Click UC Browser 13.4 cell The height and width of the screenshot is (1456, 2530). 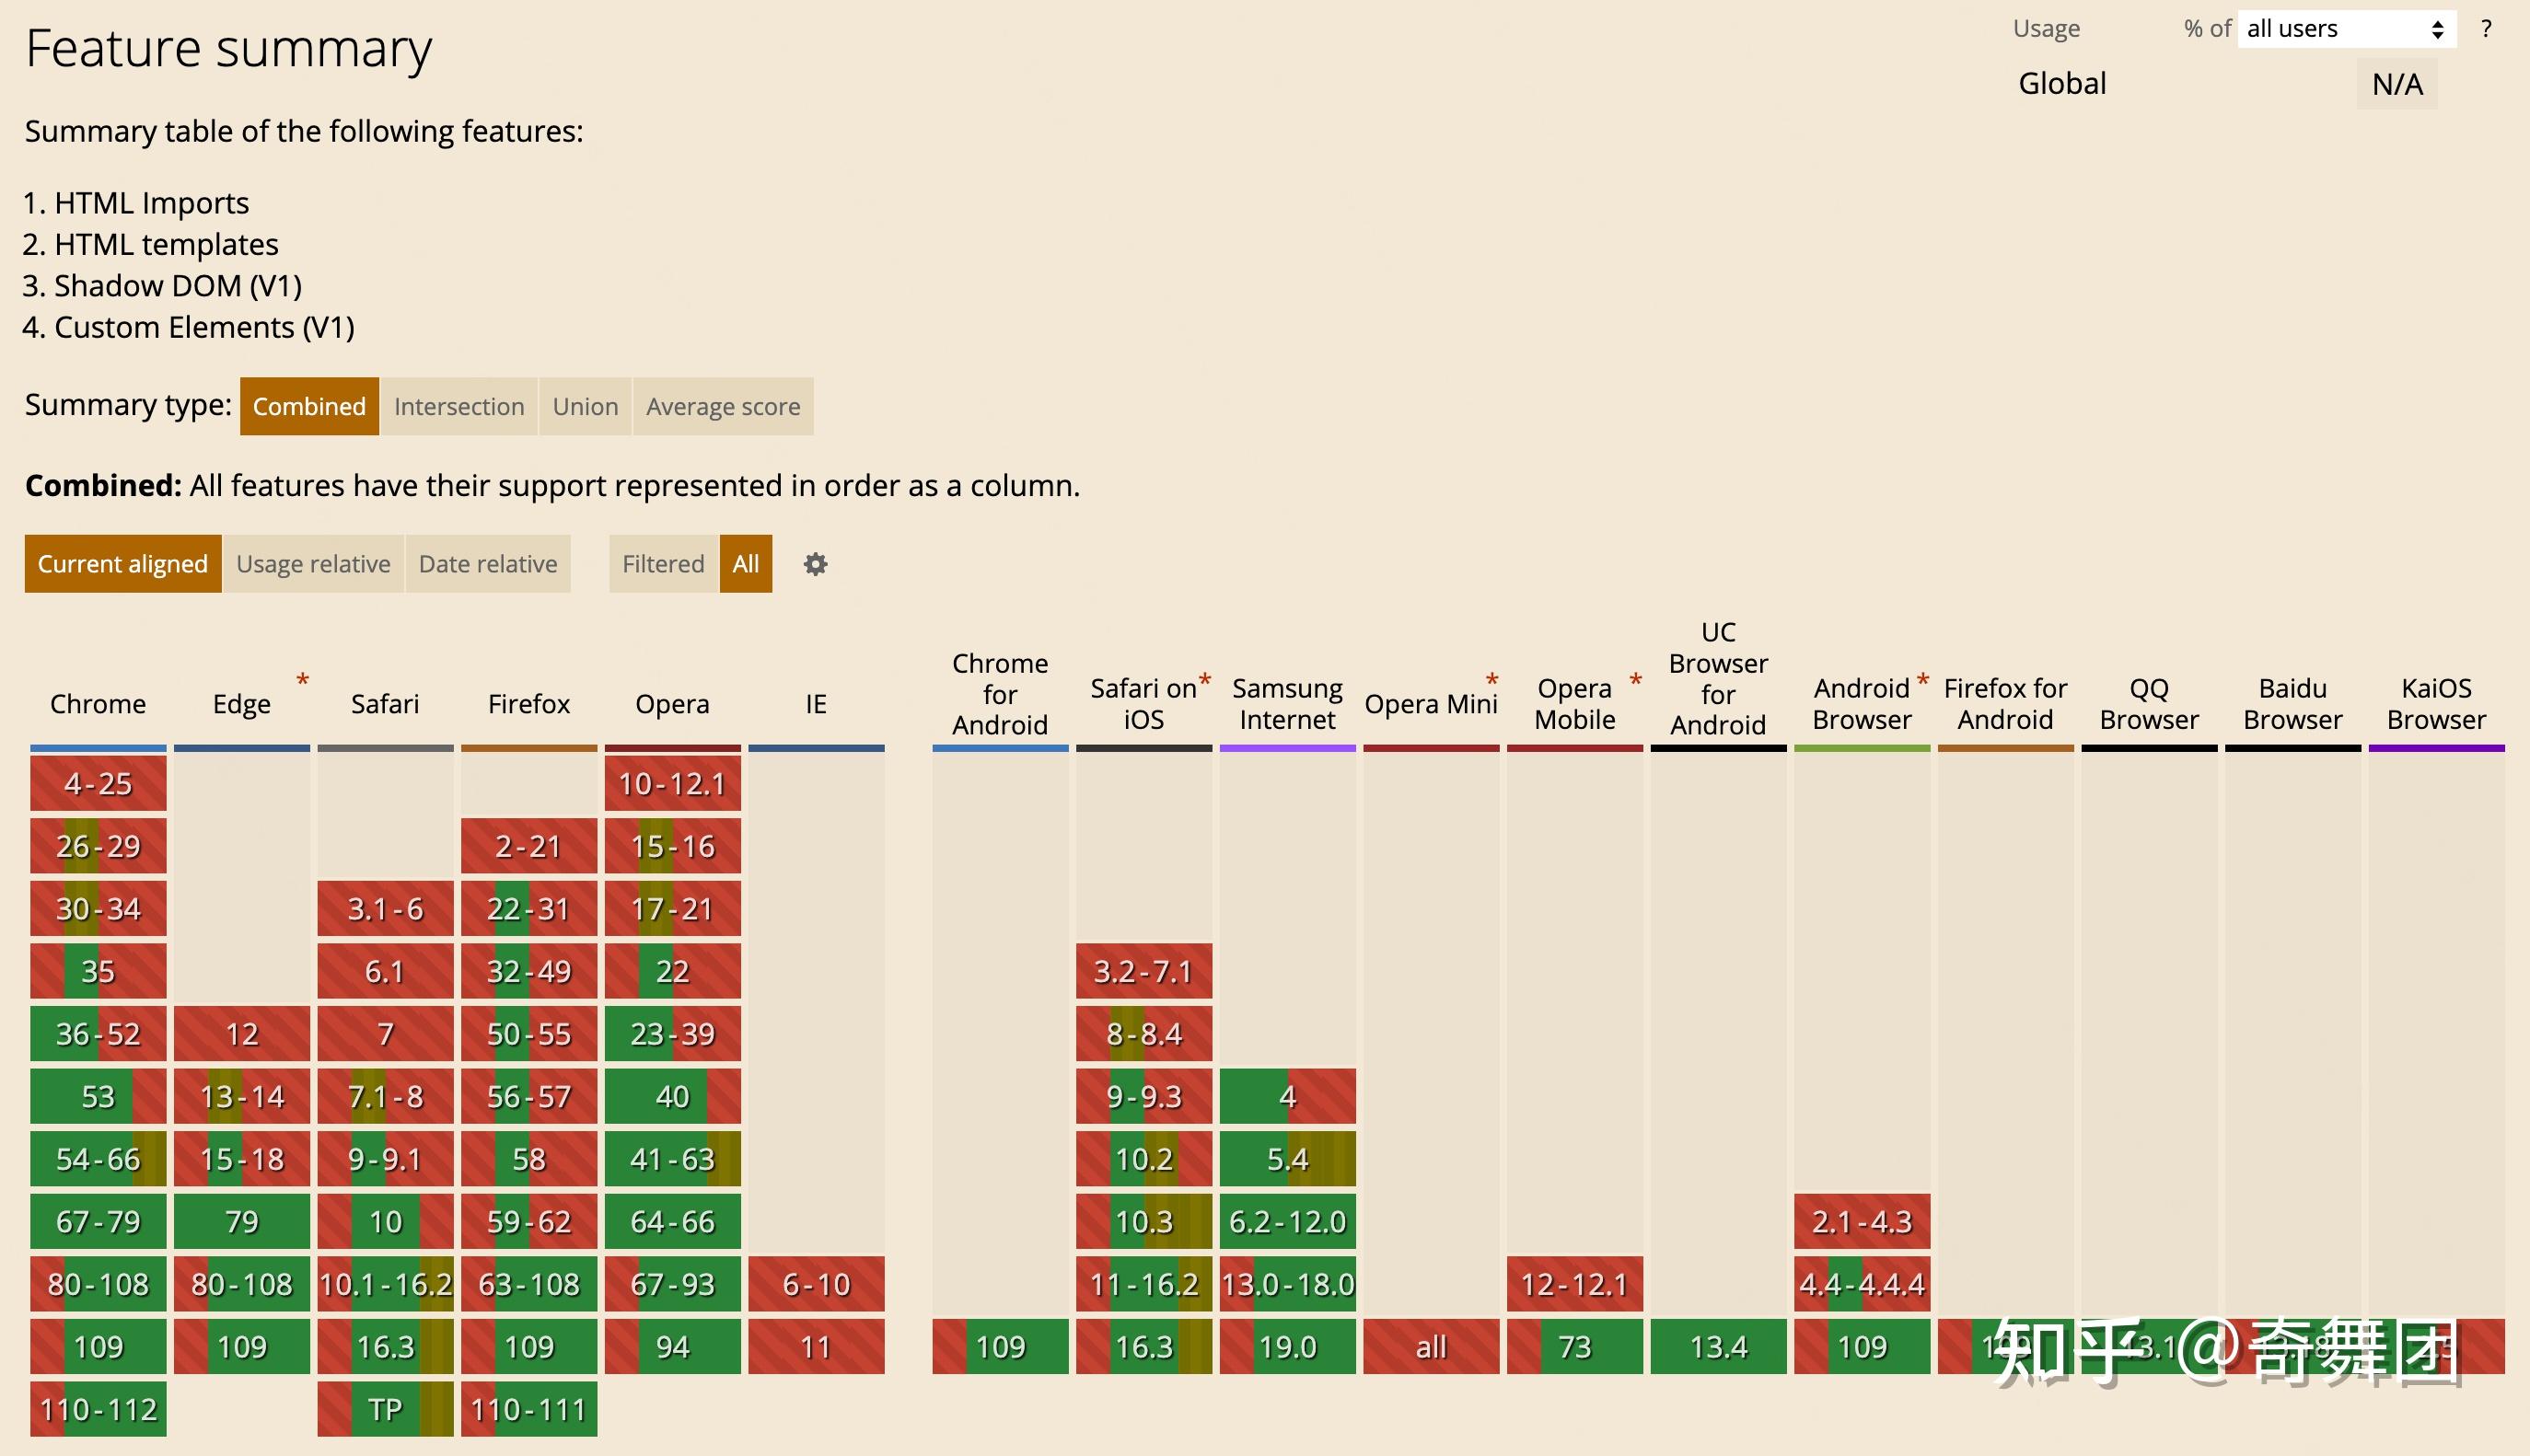(1719, 1347)
